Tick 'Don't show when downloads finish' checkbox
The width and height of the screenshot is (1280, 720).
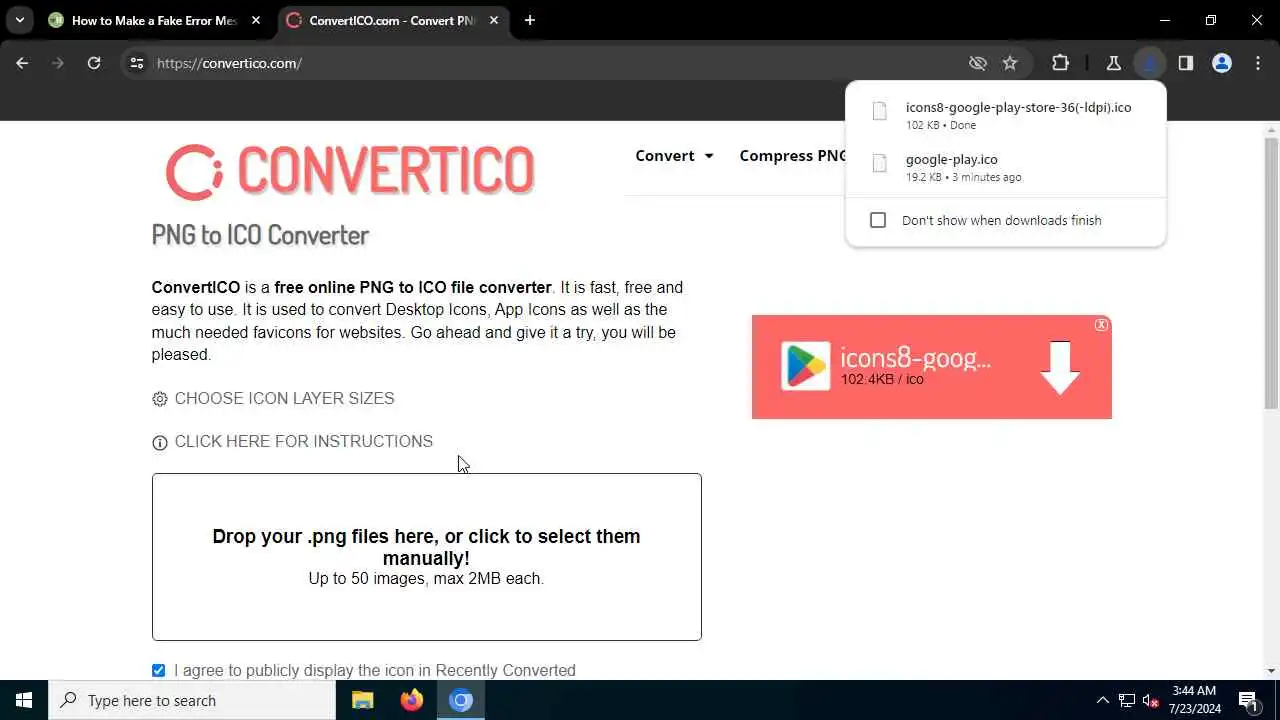[x=878, y=220]
